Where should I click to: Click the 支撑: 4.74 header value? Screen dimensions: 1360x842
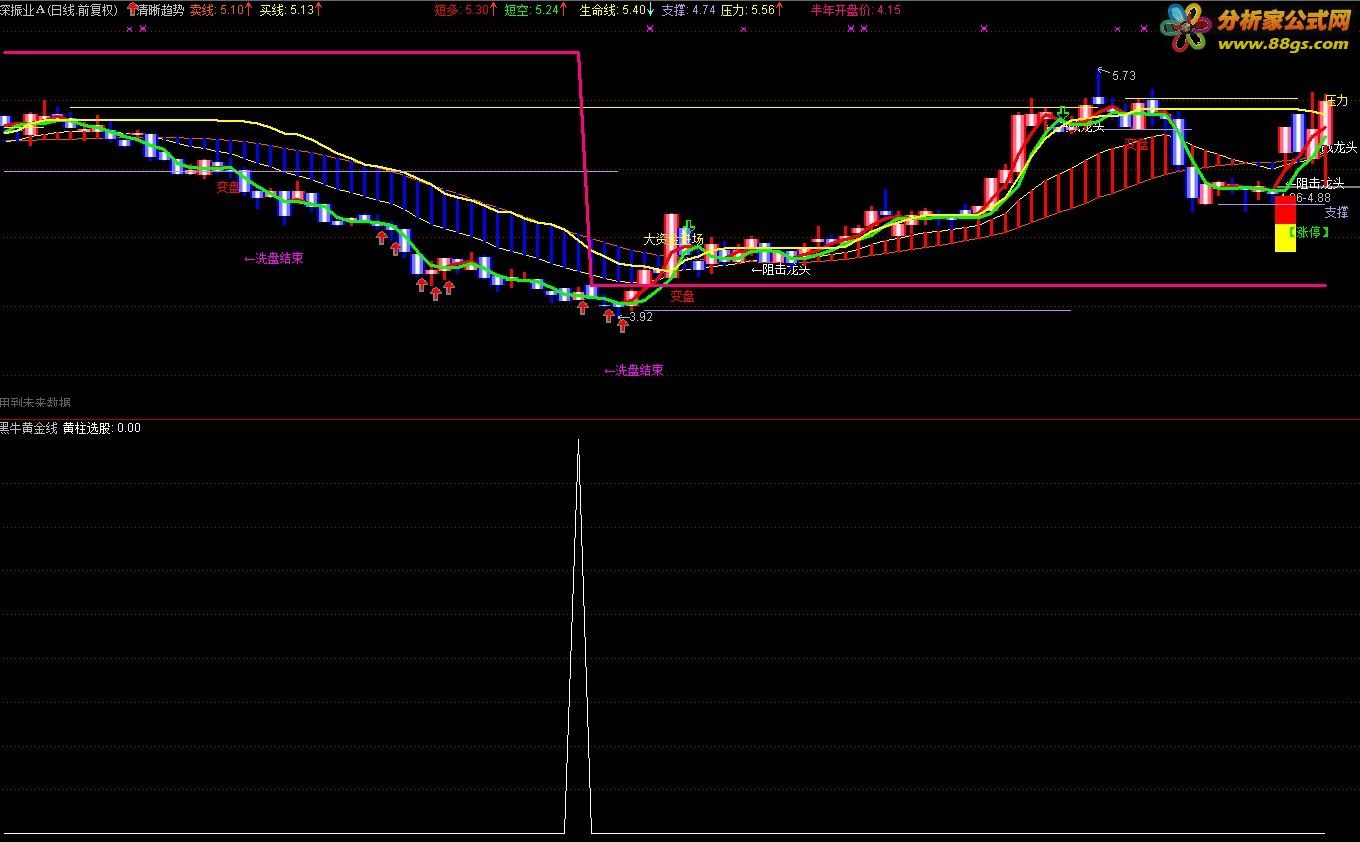coord(688,9)
